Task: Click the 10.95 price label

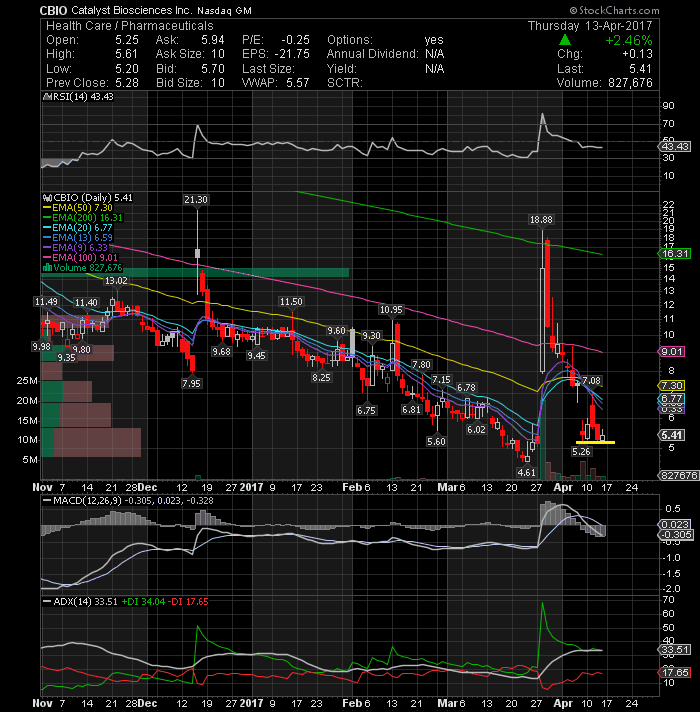Action: [391, 310]
